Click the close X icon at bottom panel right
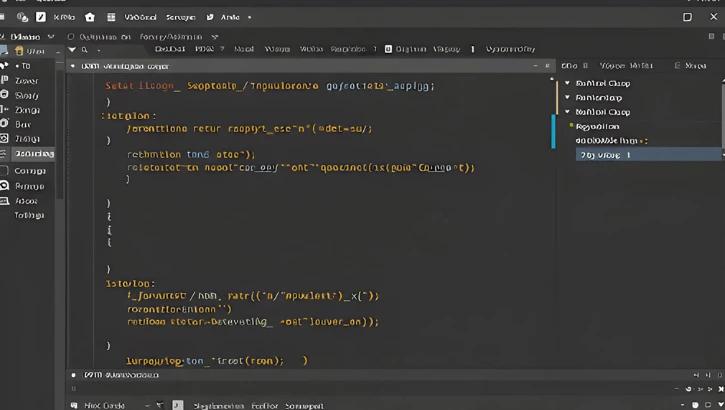Viewport: 725px width, 410px height. 720,389
